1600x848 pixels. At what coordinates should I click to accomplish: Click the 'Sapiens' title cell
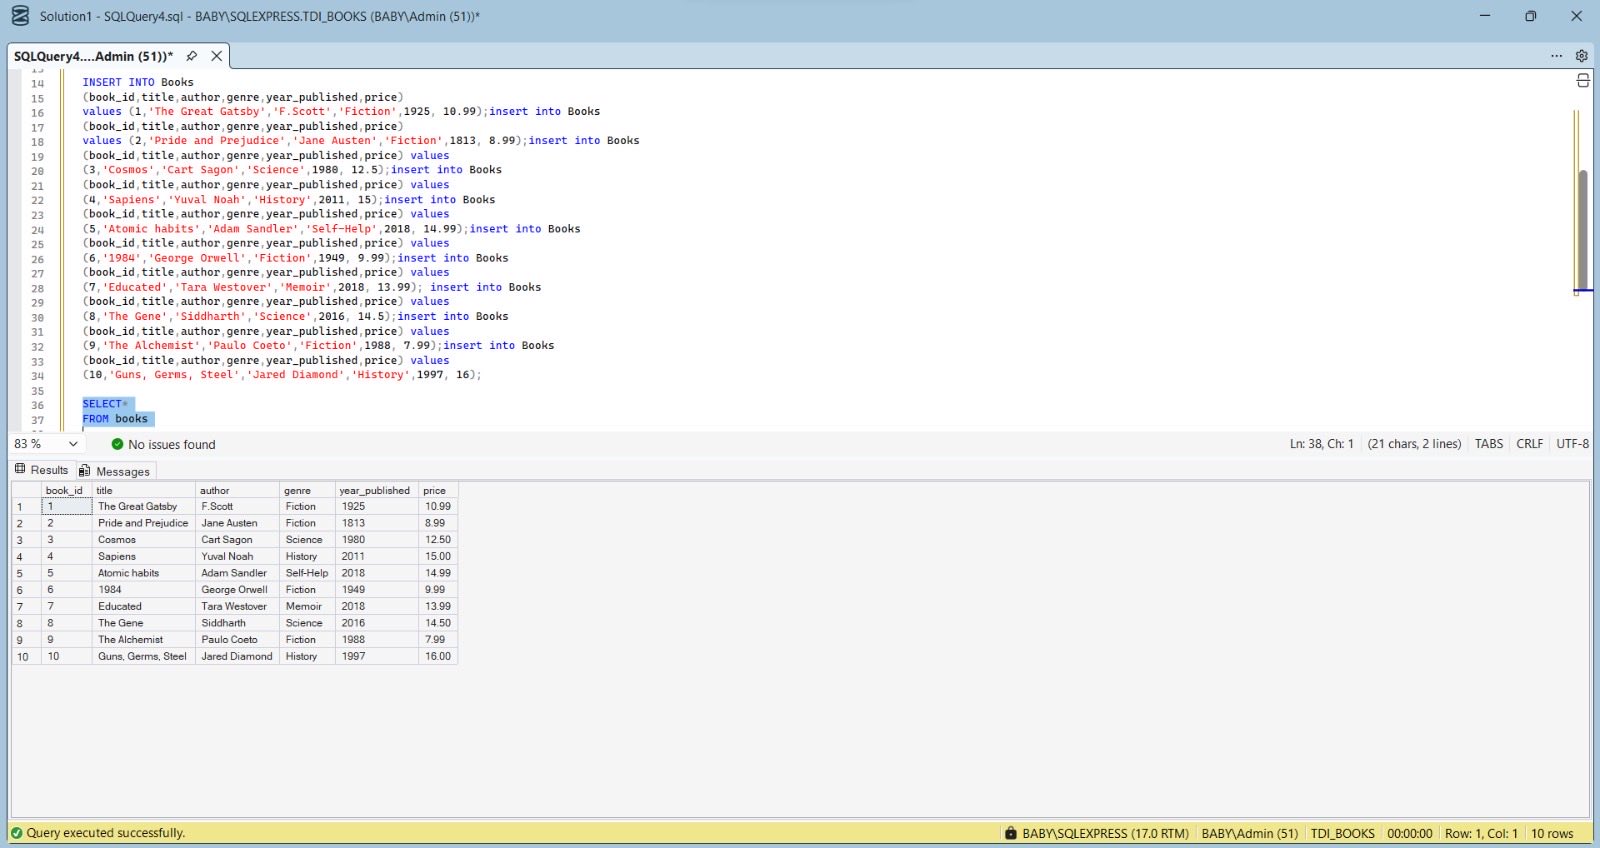[x=117, y=556]
